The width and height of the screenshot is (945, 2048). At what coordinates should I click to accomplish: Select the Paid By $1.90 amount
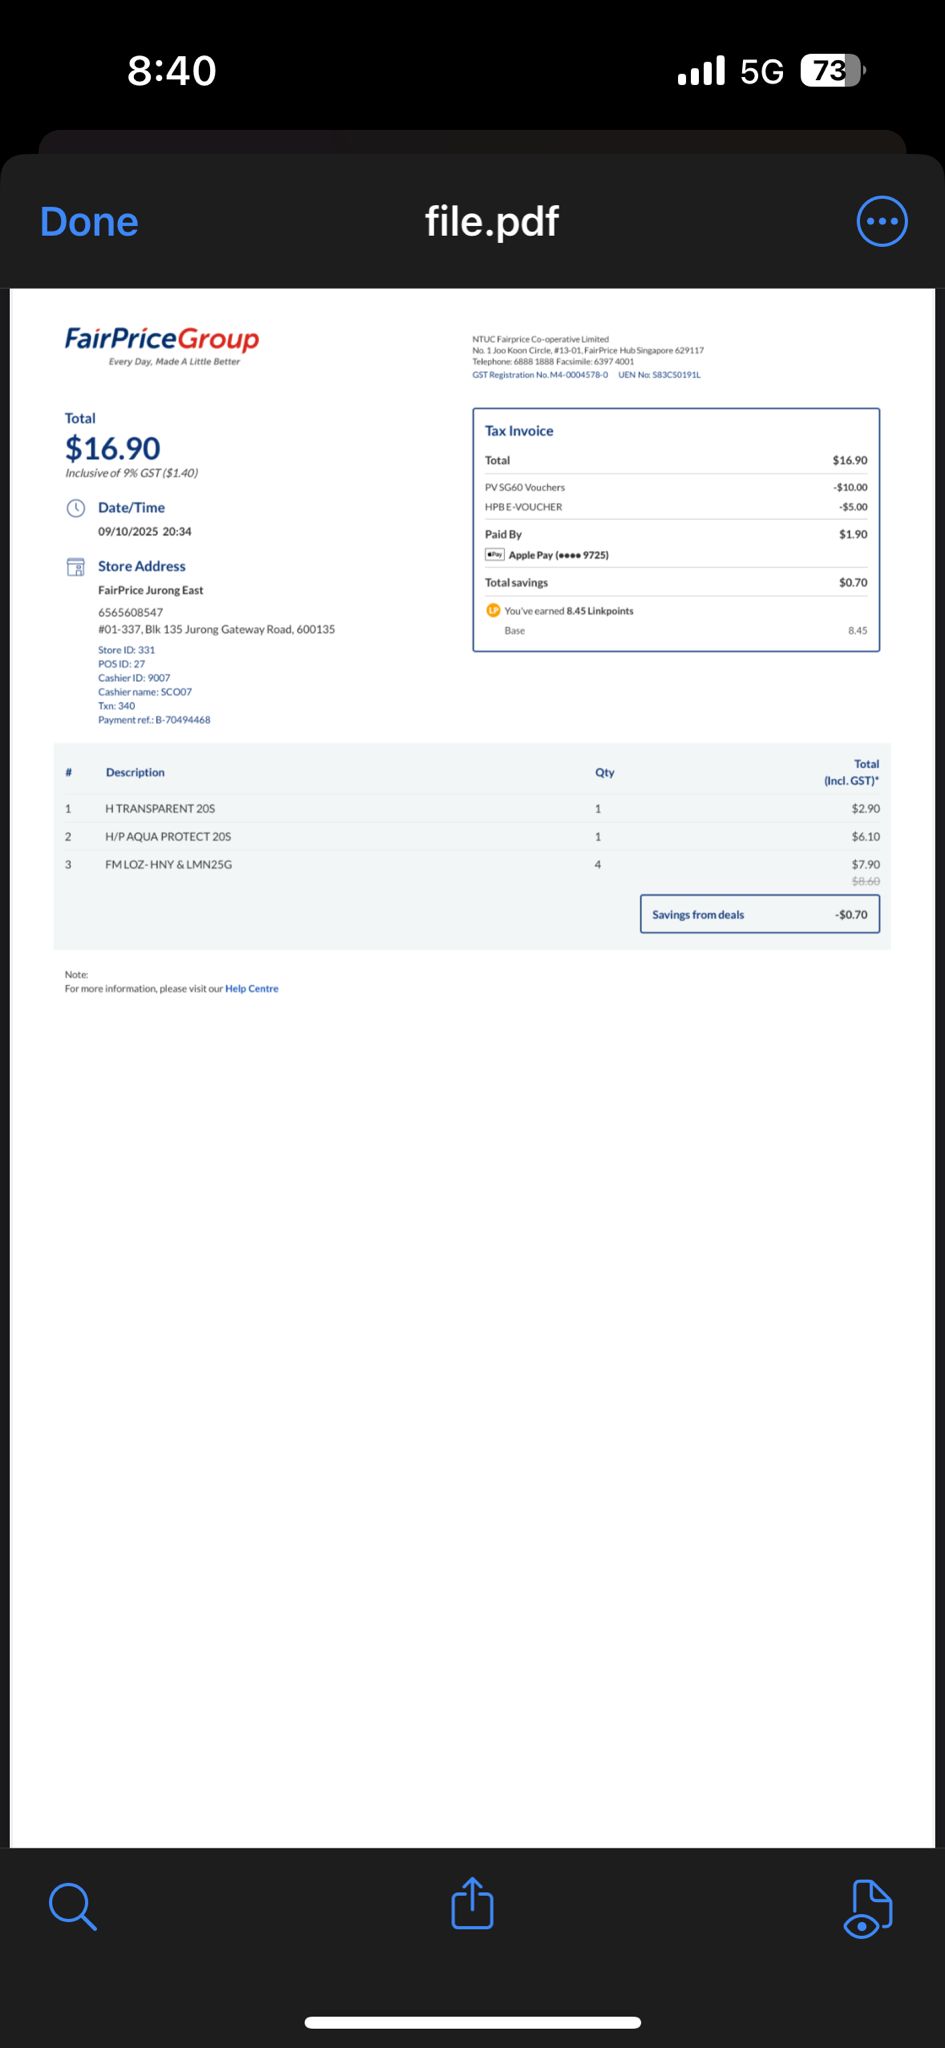(x=853, y=534)
